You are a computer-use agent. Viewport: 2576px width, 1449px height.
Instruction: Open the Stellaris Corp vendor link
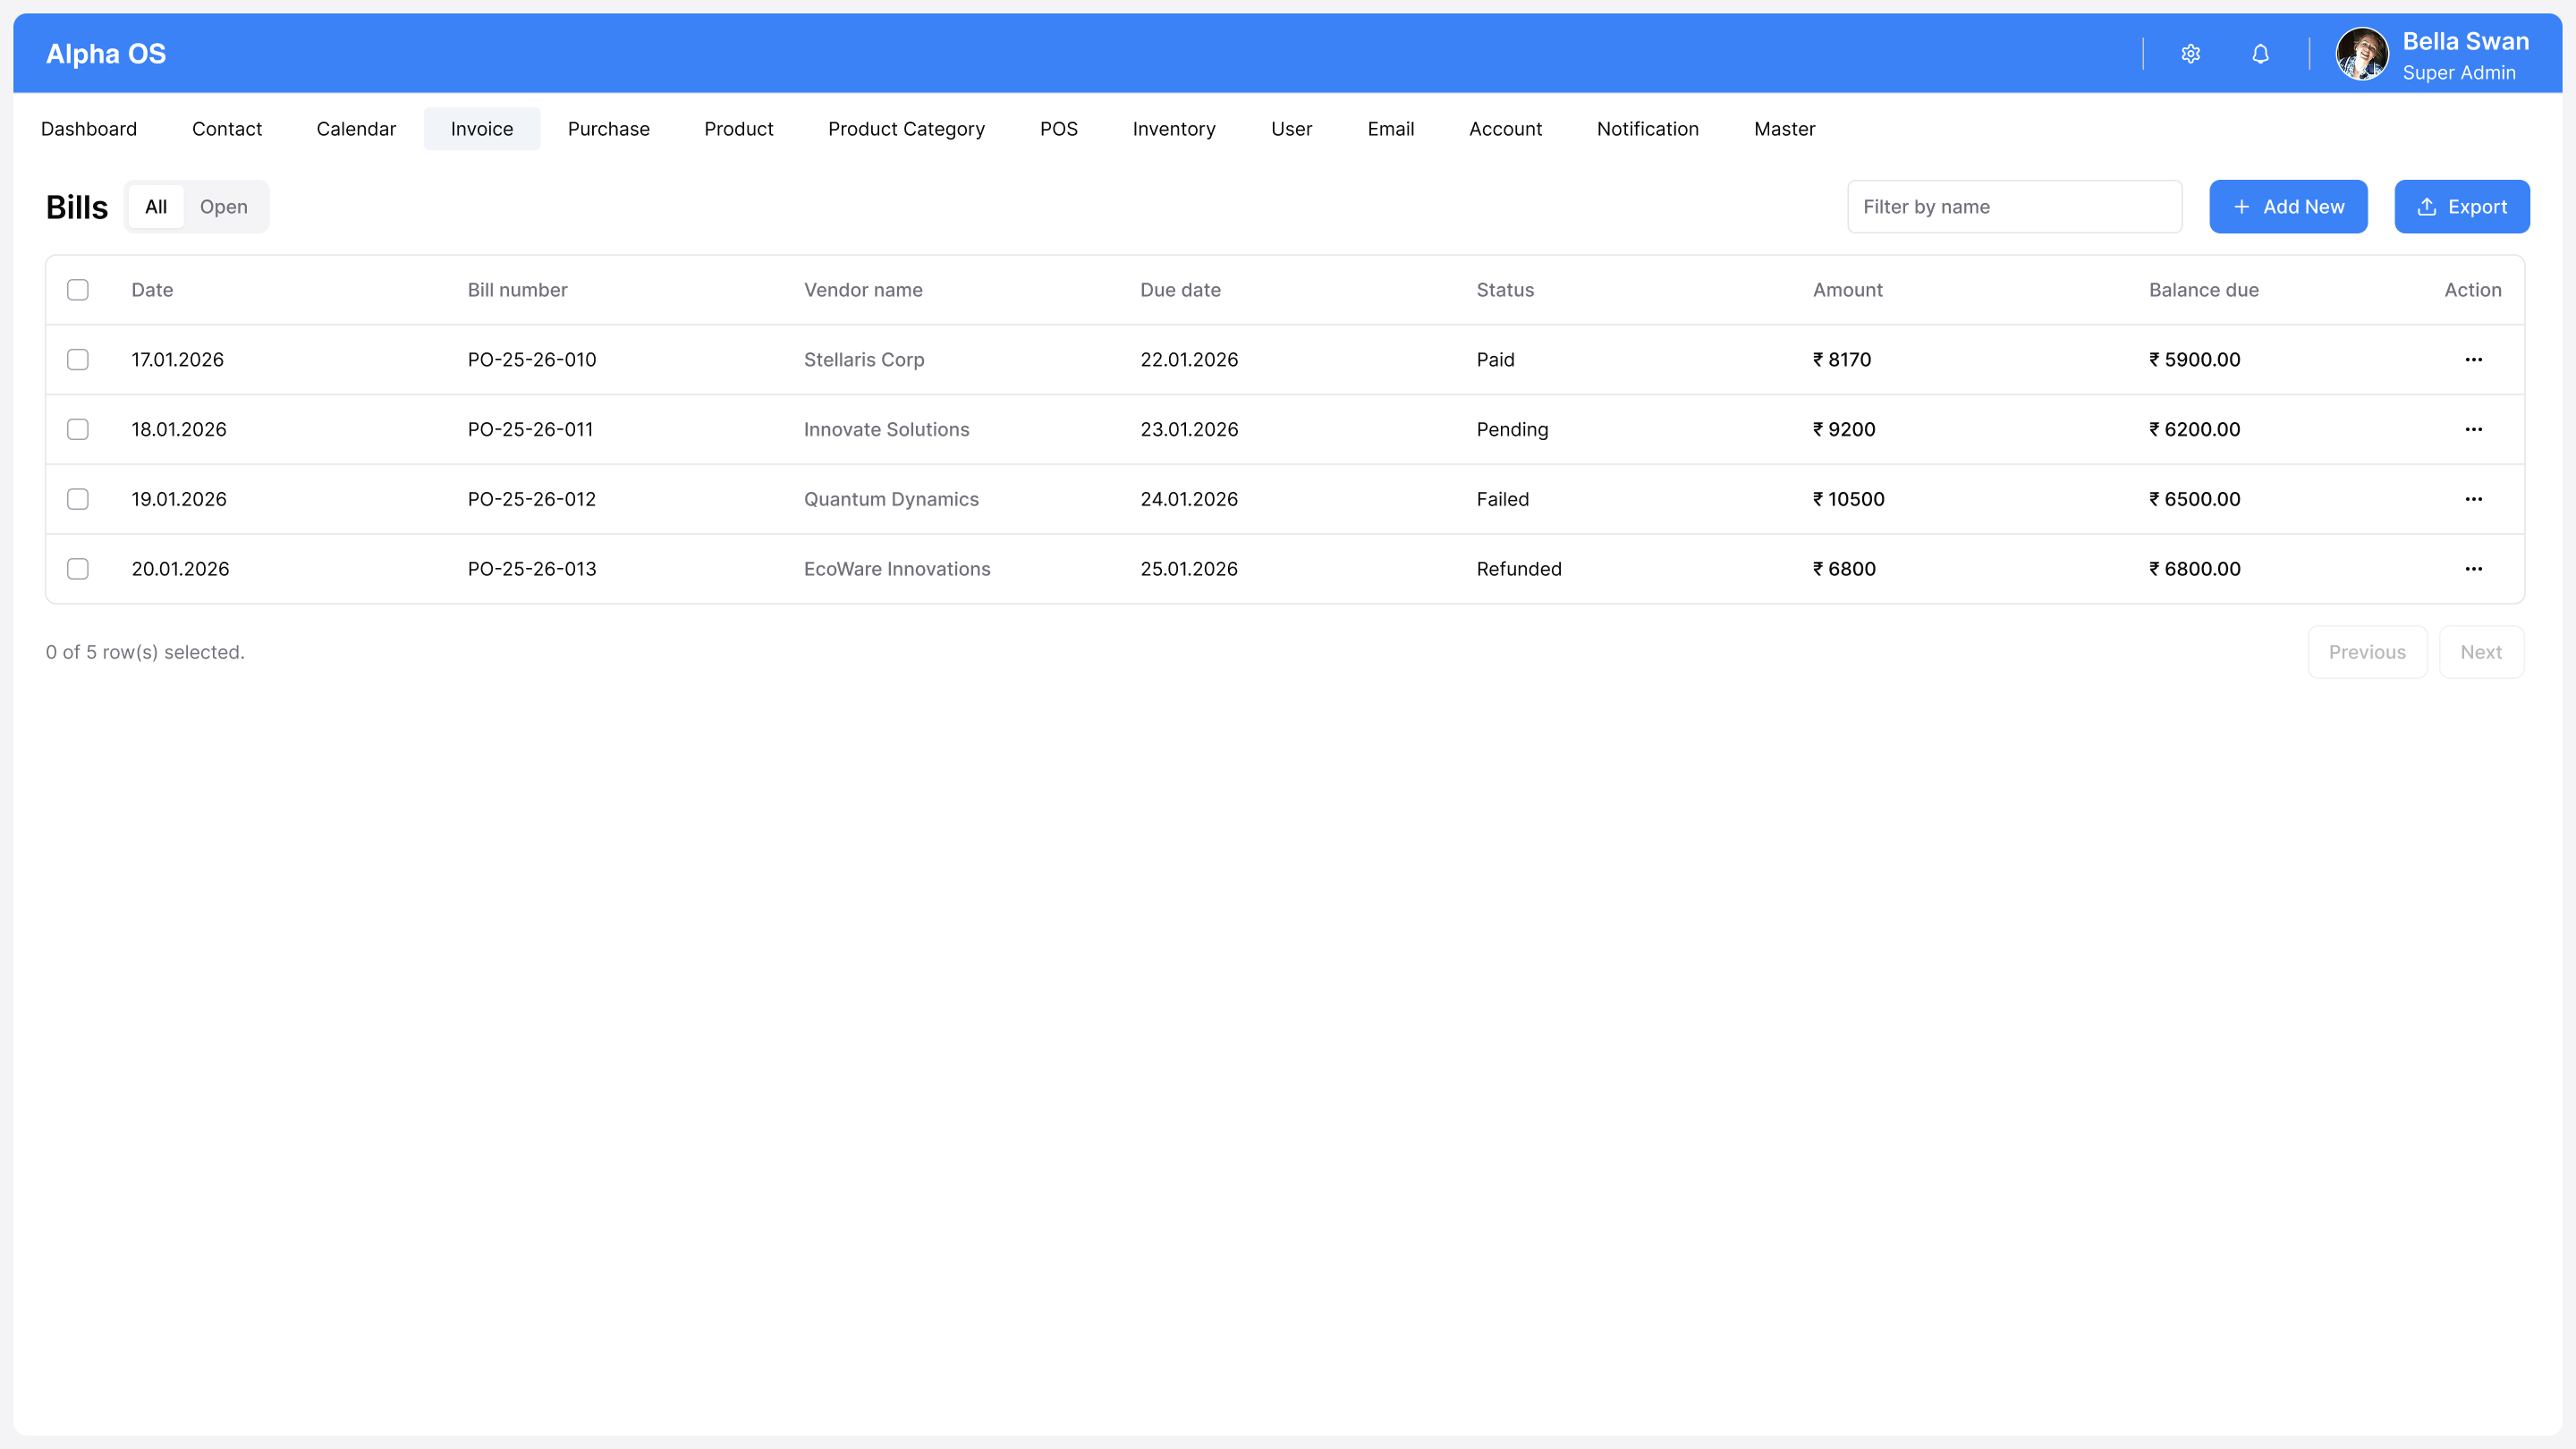(863, 360)
